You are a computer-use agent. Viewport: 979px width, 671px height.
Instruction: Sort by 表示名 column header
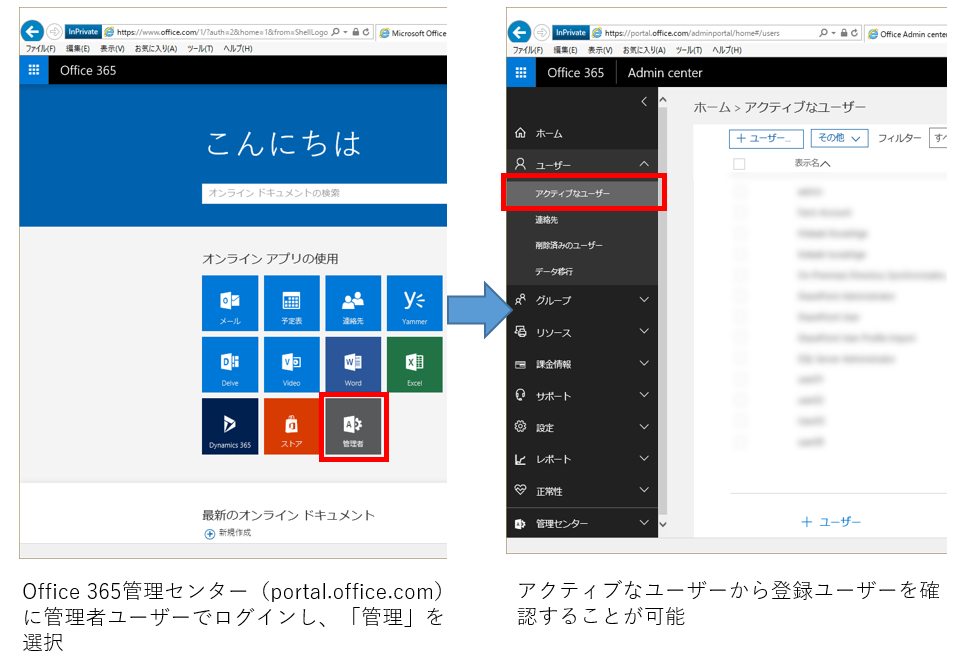(812, 163)
